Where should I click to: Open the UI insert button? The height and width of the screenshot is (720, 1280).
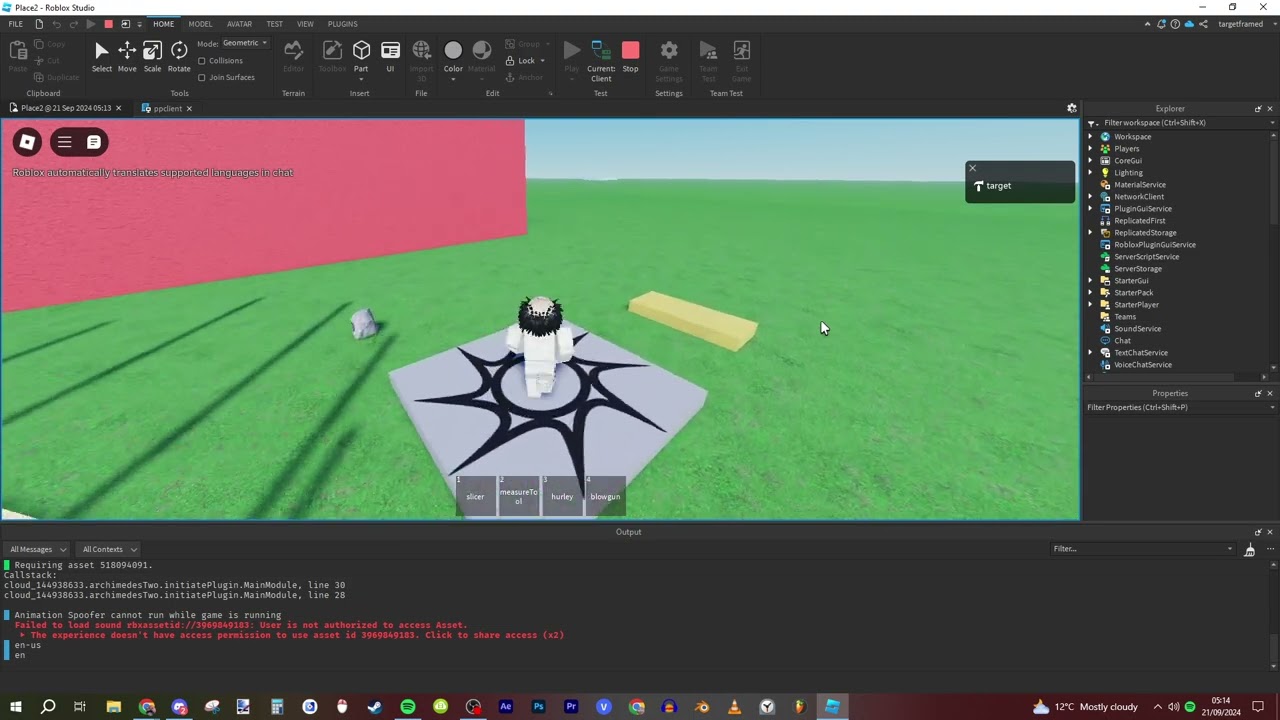click(390, 57)
